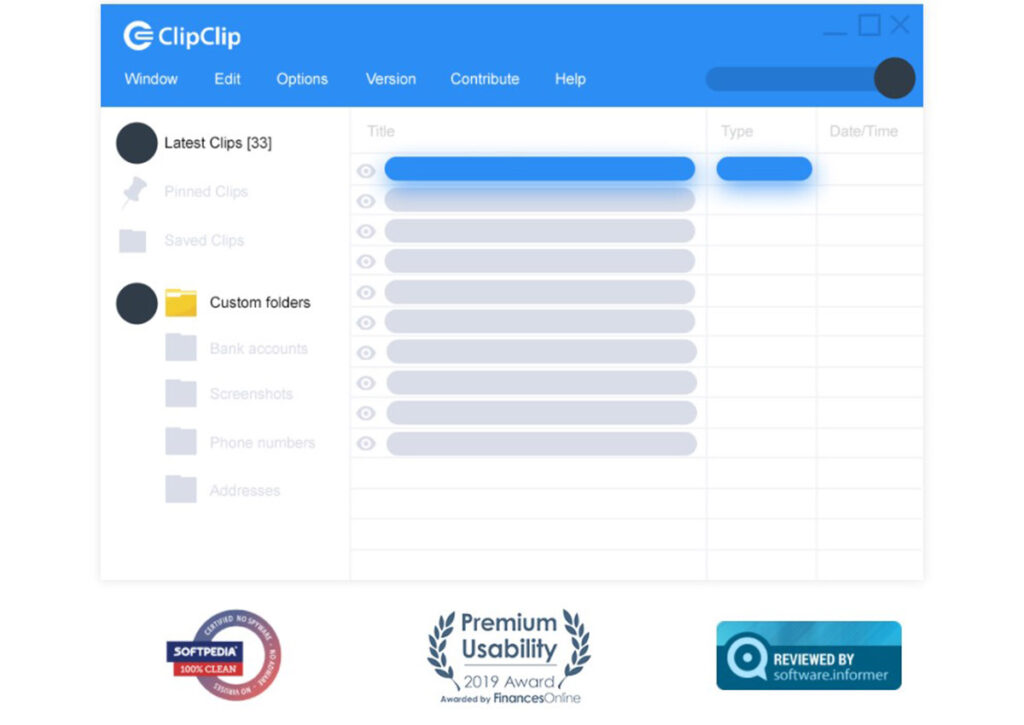
Task: Toggle the eye icon on the last clip
Action: click(x=366, y=442)
